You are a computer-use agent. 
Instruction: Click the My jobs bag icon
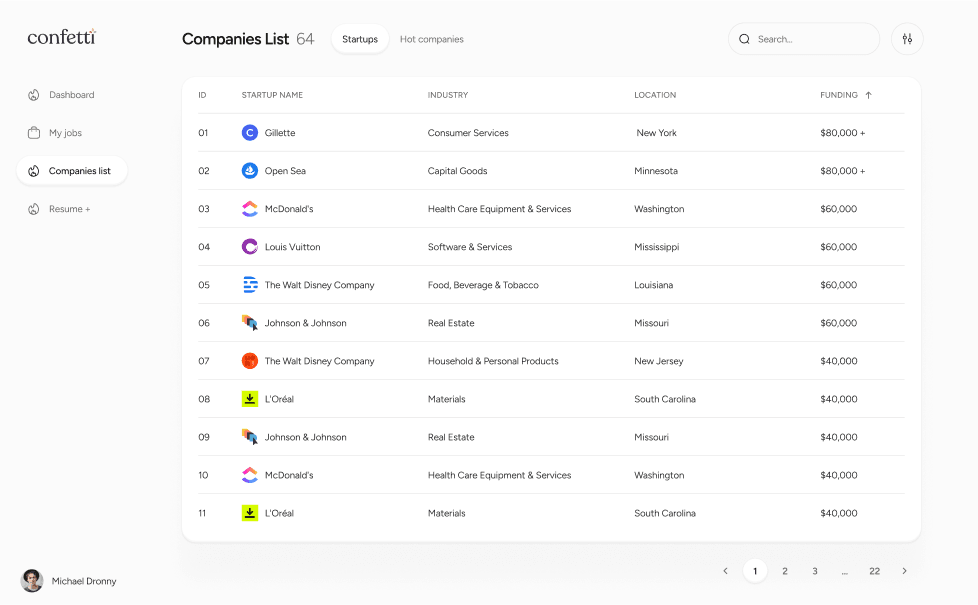[x=32, y=132]
